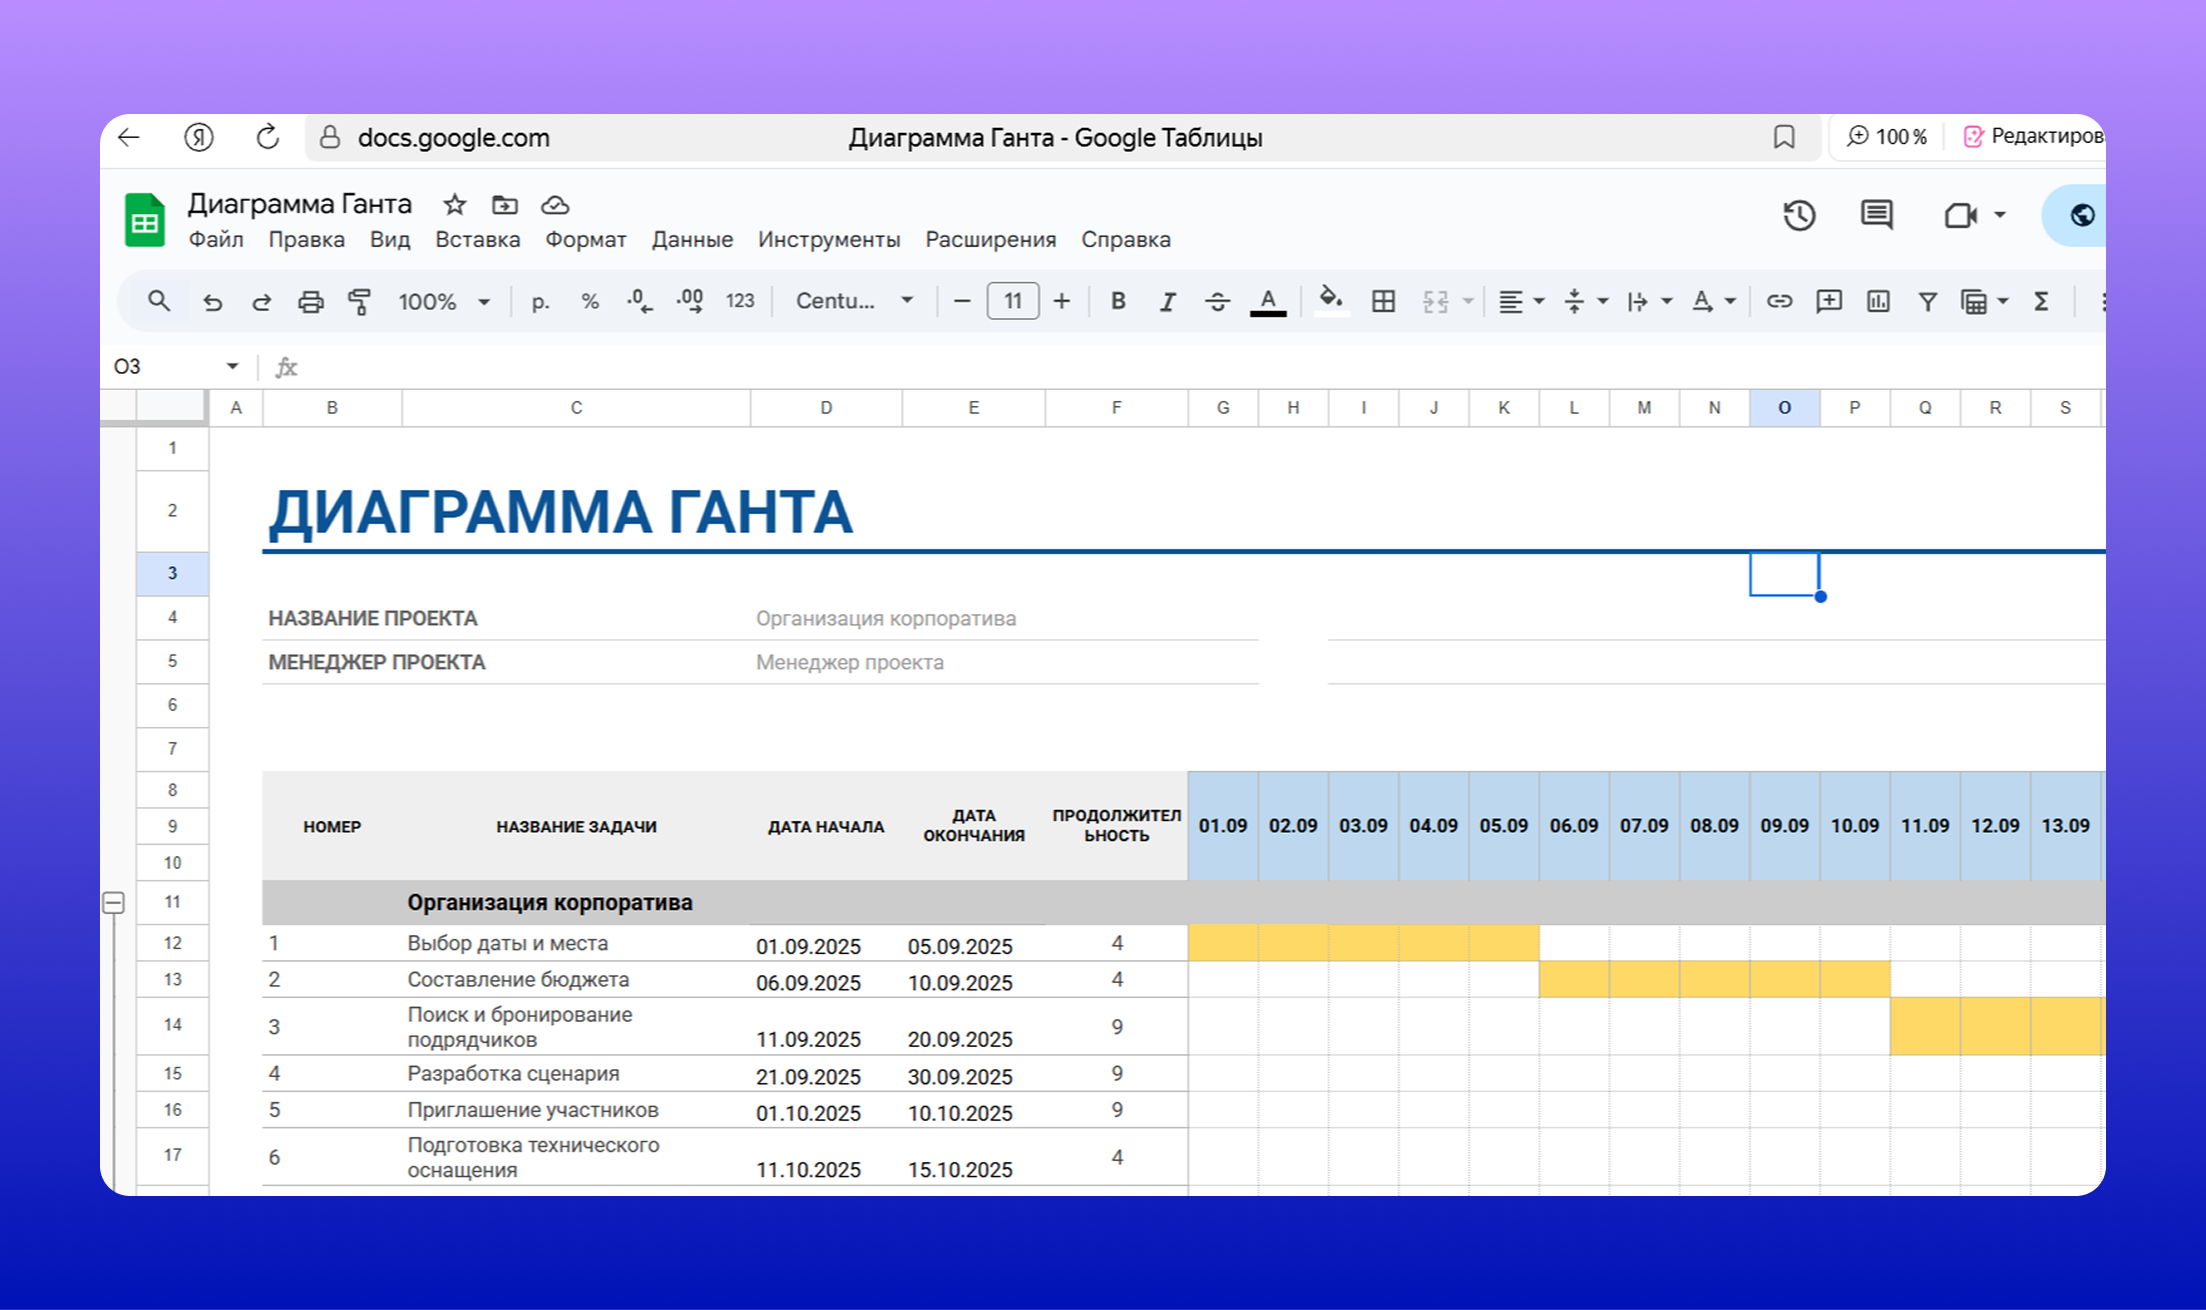The width and height of the screenshot is (2206, 1310).
Task: Click the create filter funnel icon
Action: (x=1927, y=301)
